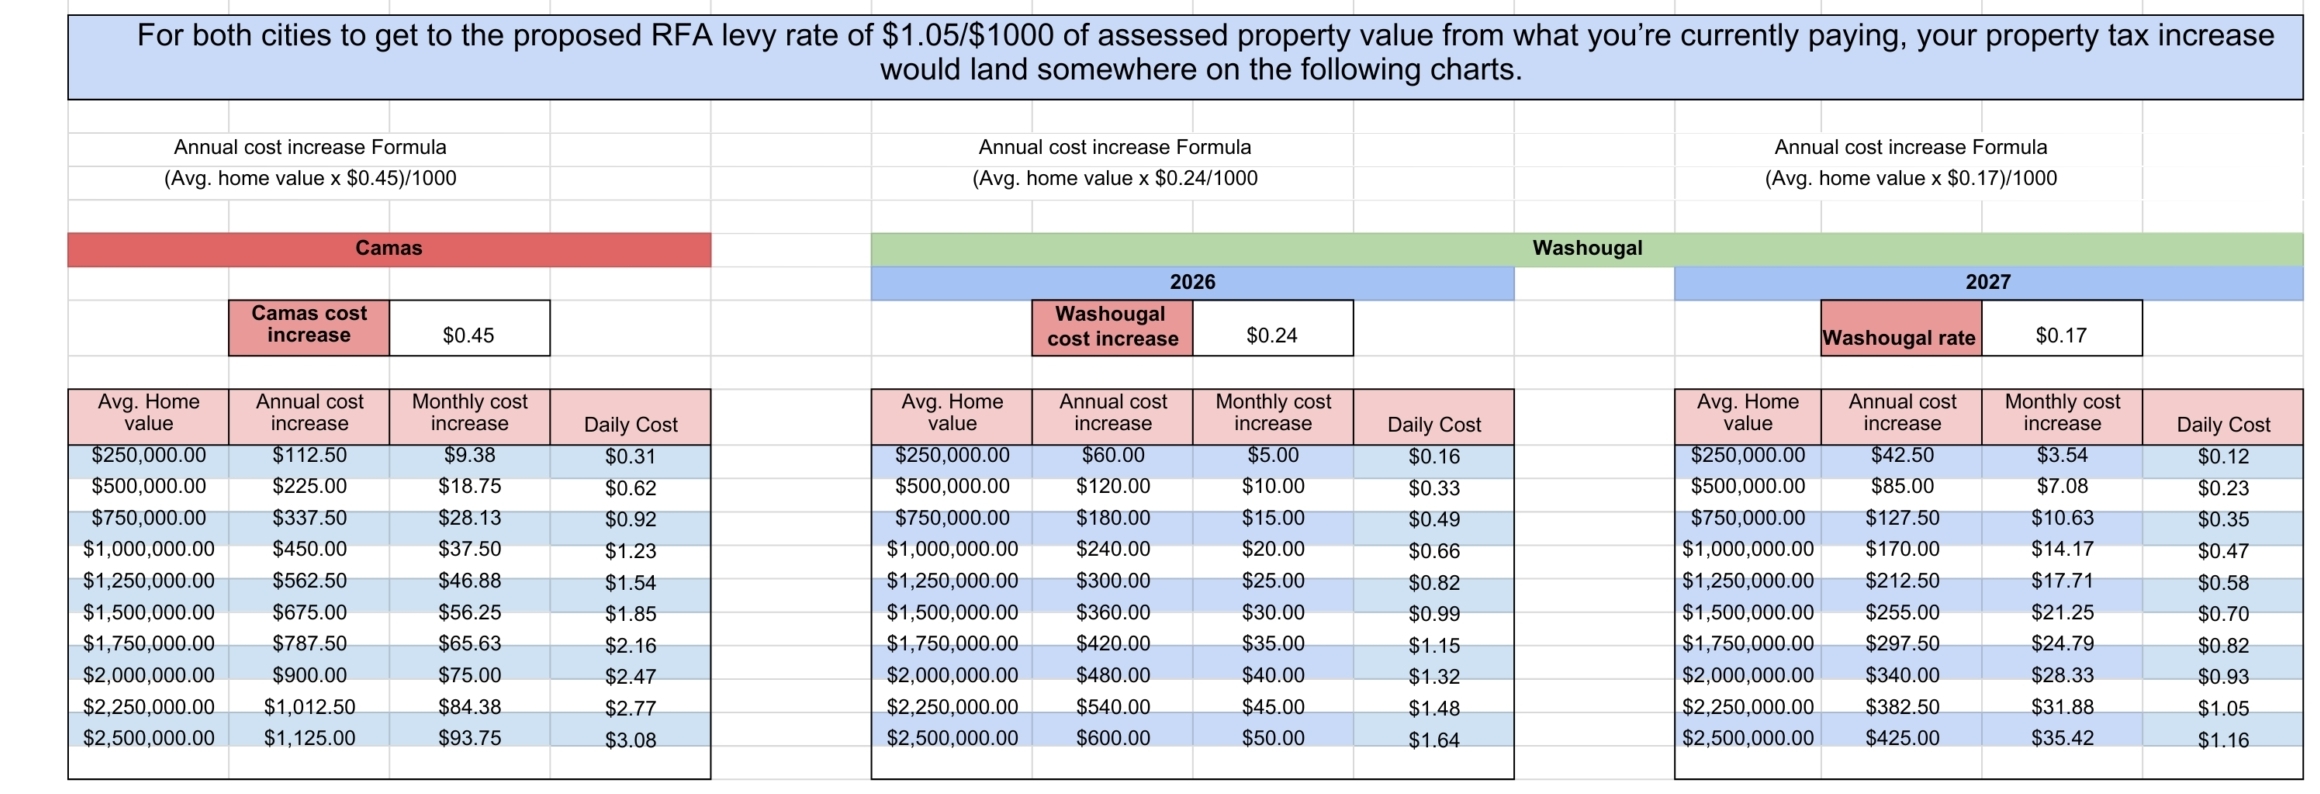Click $500,000.00 home value in Camas table
This screenshot has width=2320, height=794.
click(149, 487)
